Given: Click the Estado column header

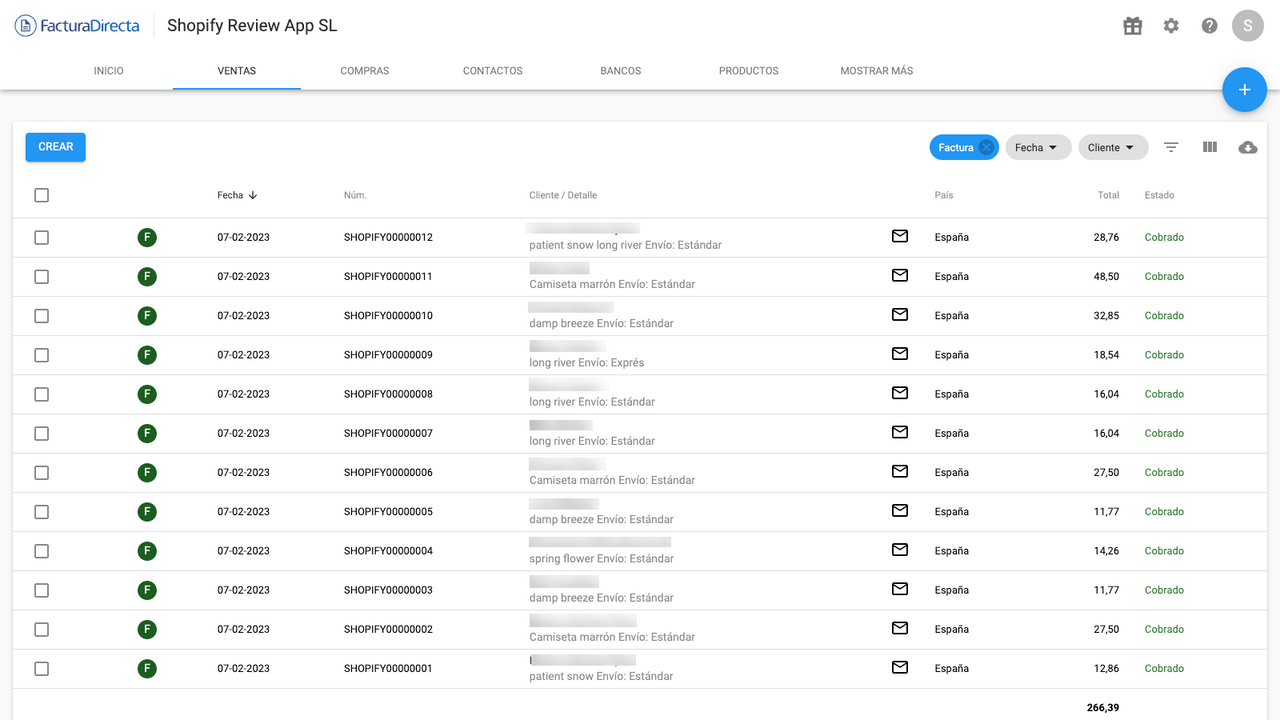Looking at the screenshot, I should click(x=1159, y=195).
